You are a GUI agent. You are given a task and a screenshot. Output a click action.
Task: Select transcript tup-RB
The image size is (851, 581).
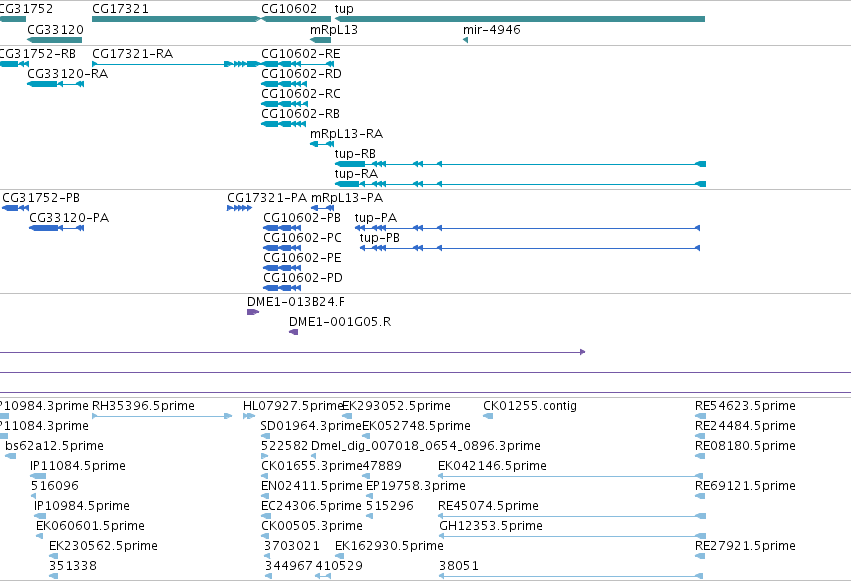pos(520,164)
